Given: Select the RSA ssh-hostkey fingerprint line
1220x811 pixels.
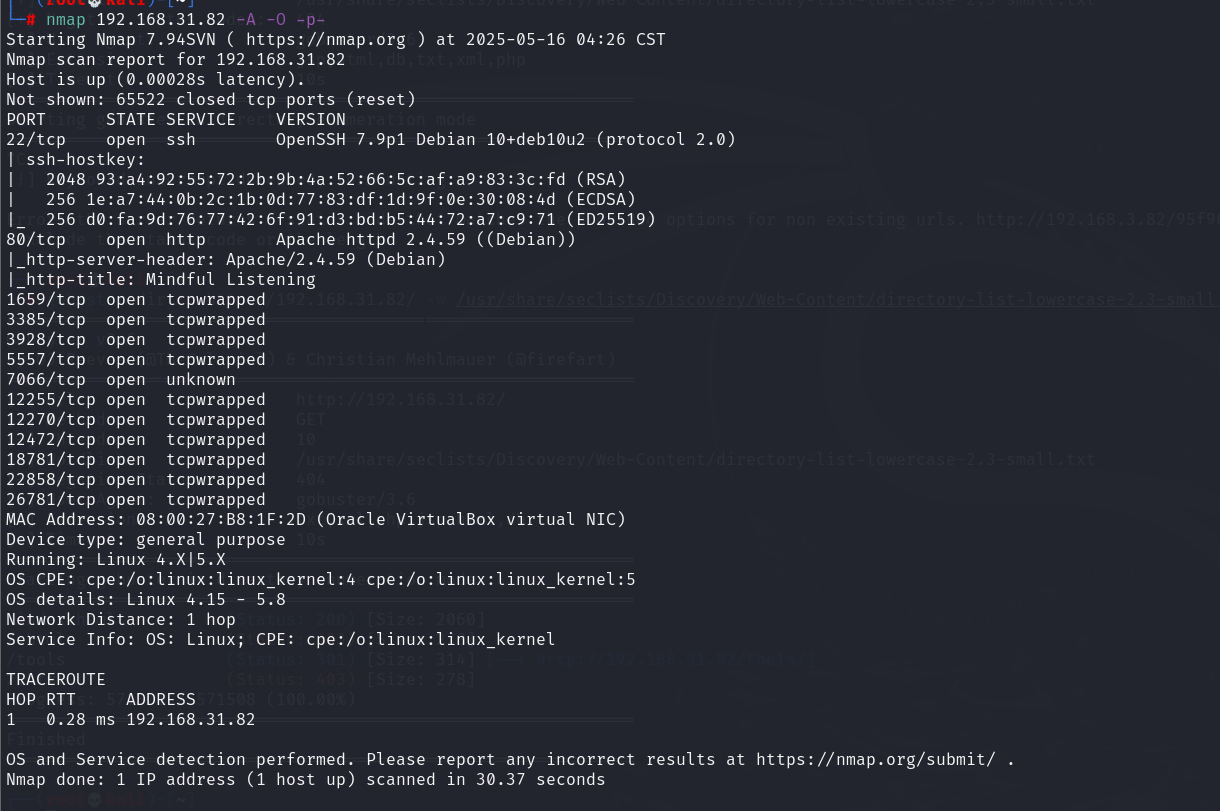Looking at the screenshot, I should tap(316, 179).
